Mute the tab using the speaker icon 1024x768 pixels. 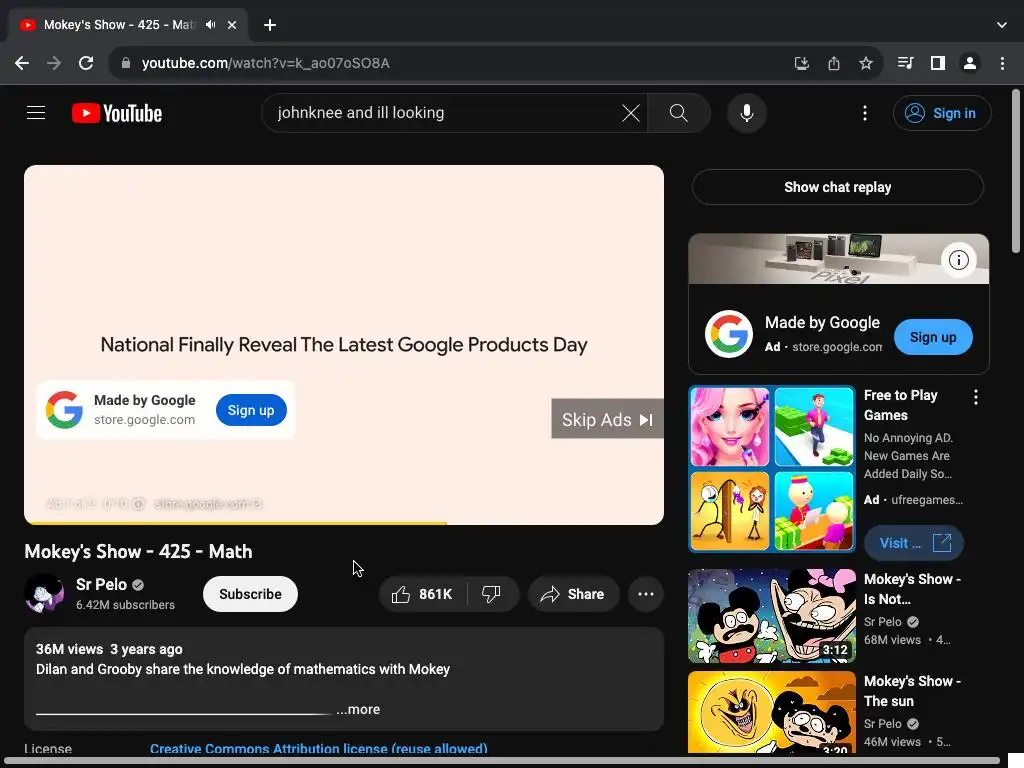tap(210, 25)
